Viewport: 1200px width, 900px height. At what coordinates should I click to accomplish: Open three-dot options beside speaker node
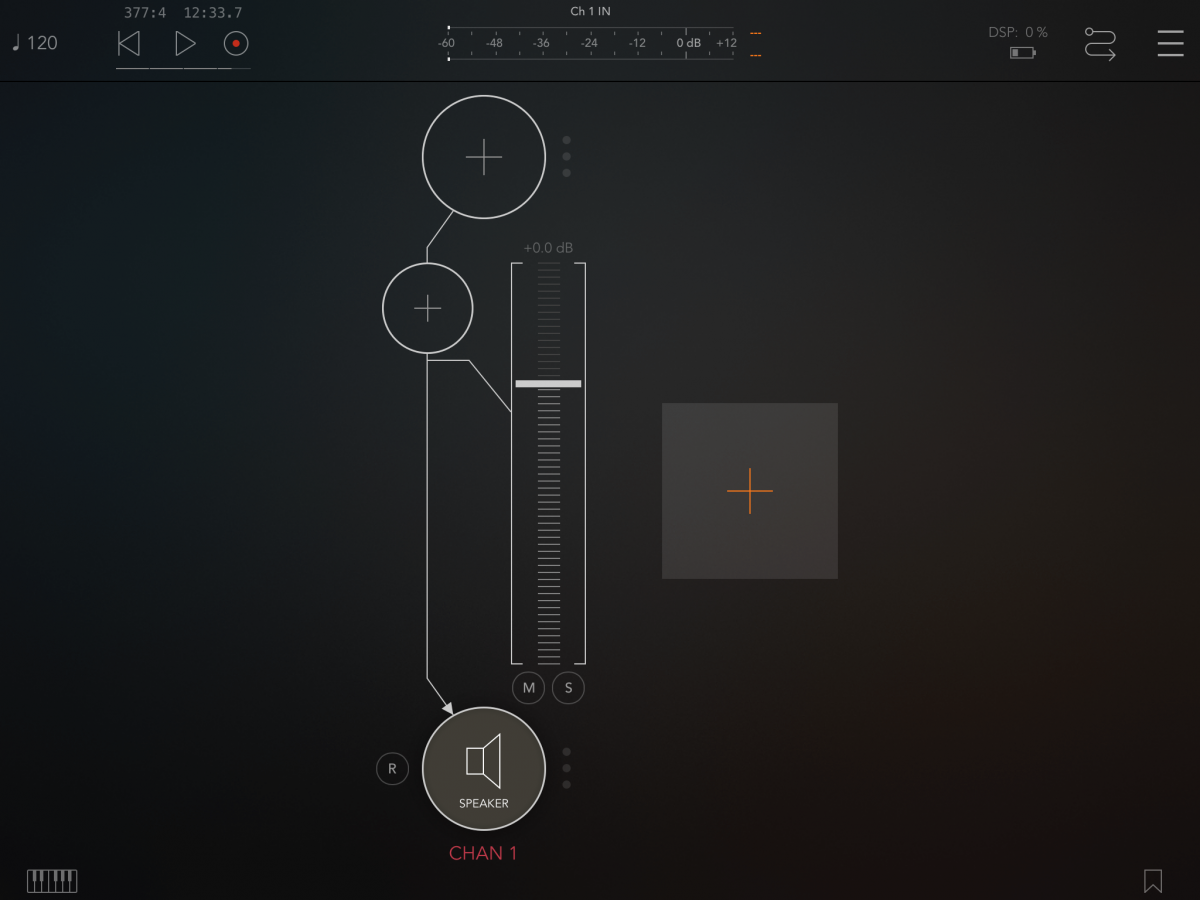567,768
